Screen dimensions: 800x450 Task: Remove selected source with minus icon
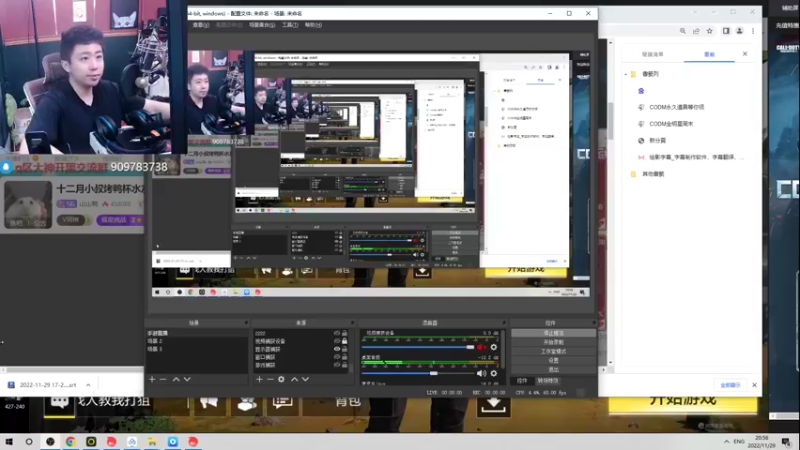point(270,379)
